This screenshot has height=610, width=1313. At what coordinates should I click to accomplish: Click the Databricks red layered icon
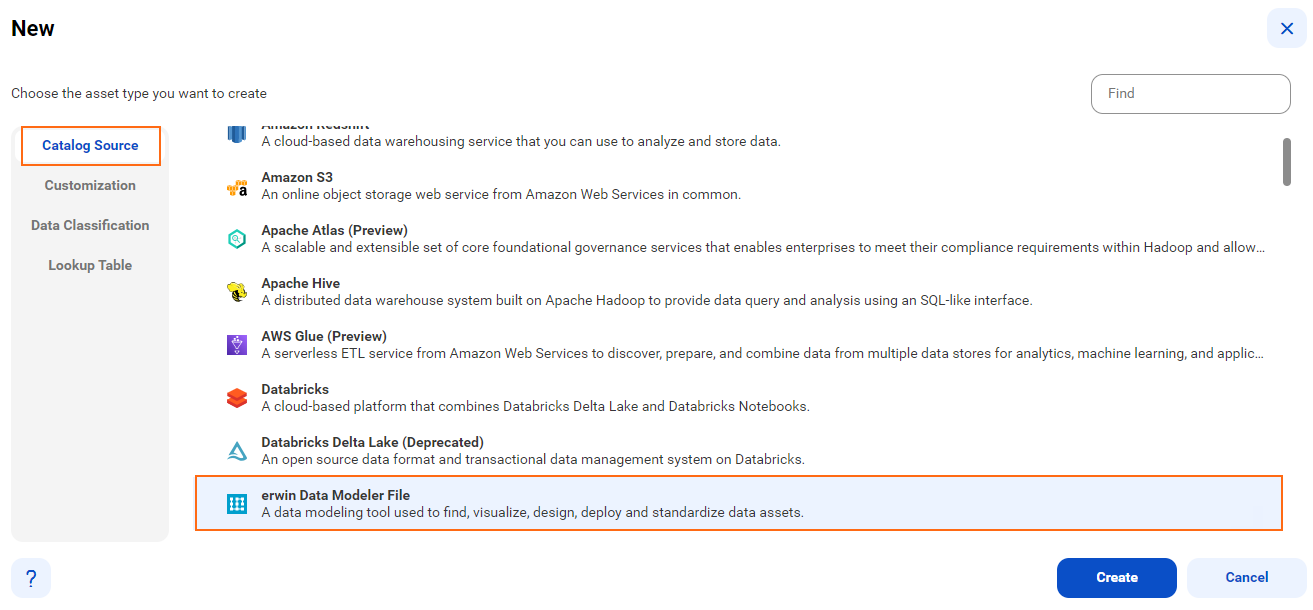237,398
